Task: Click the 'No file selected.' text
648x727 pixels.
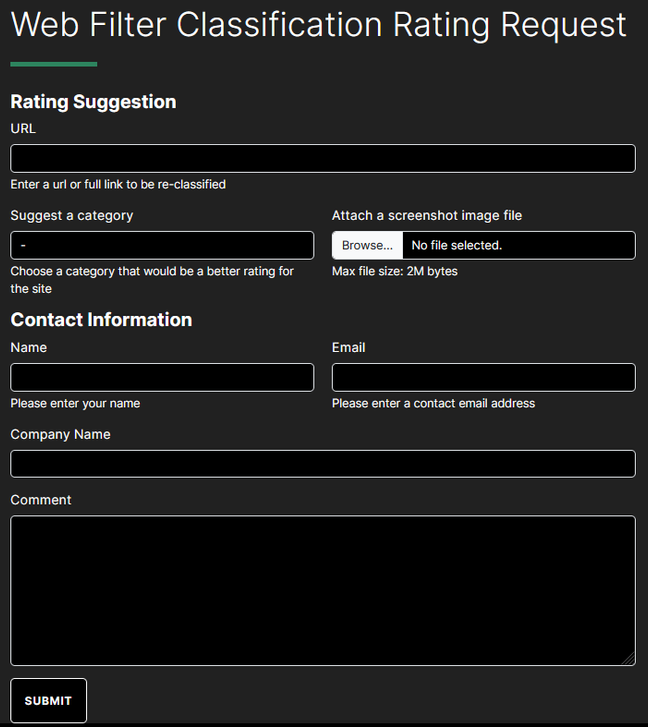Action: coord(457,245)
